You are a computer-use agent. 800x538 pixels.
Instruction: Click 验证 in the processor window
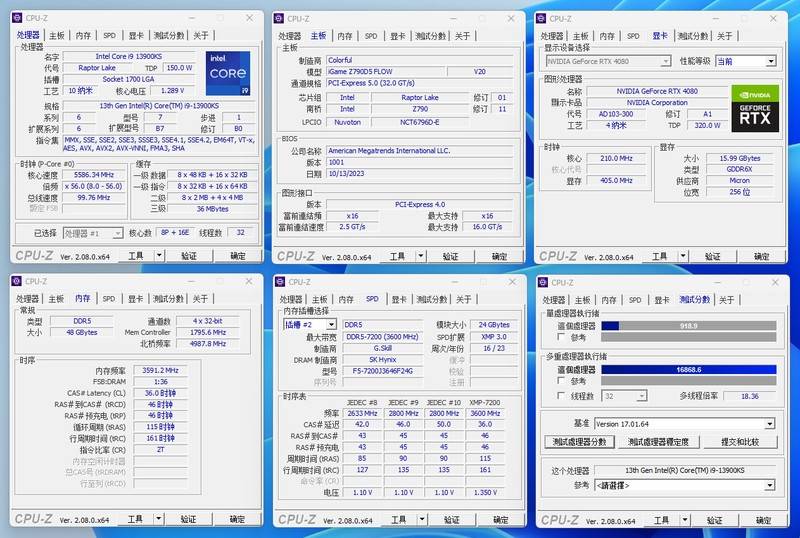pyautogui.click(x=189, y=255)
